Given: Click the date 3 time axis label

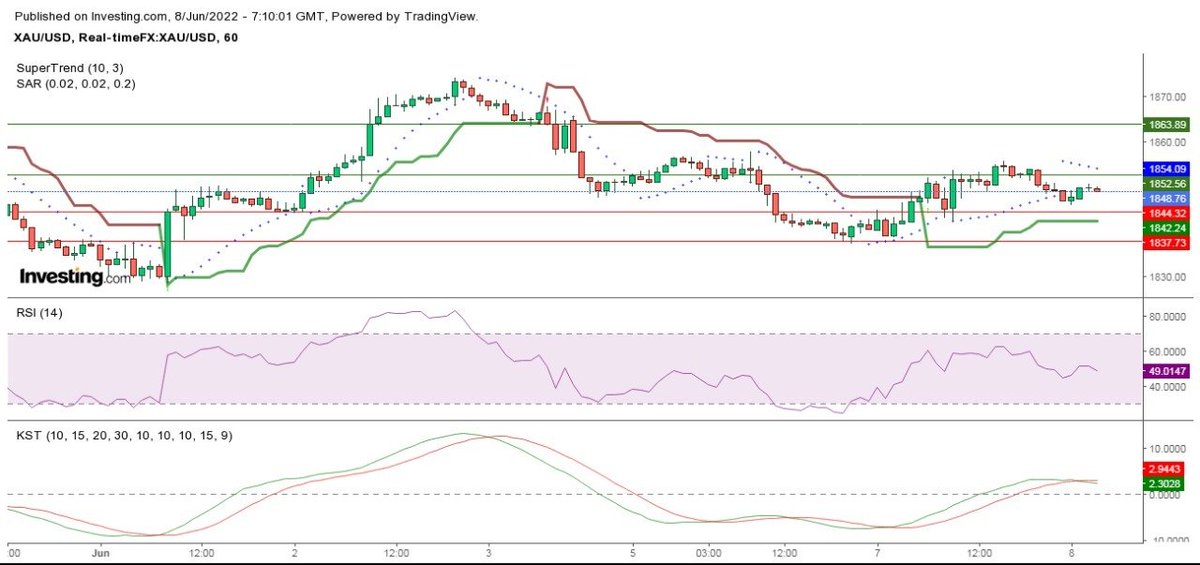Looking at the screenshot, I should 489,552.
